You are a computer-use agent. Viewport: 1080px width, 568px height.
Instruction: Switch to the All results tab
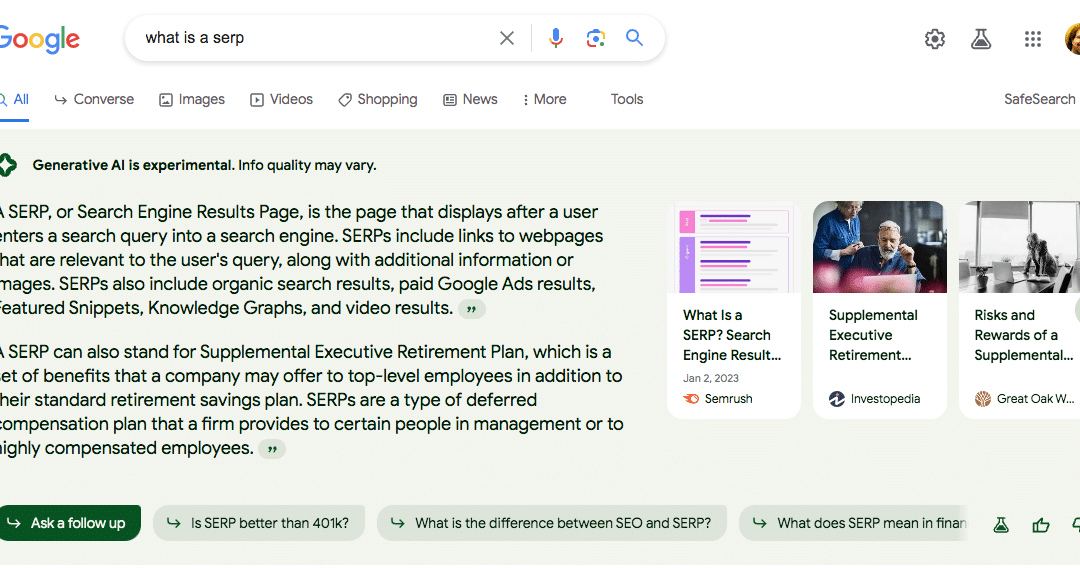point(14,100)
